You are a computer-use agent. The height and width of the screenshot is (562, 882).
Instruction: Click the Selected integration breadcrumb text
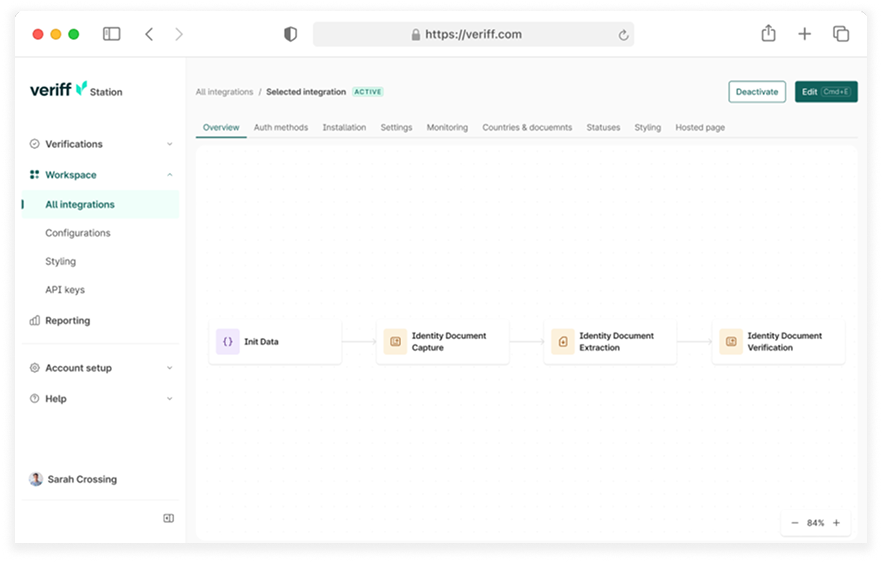coord(306,92)
